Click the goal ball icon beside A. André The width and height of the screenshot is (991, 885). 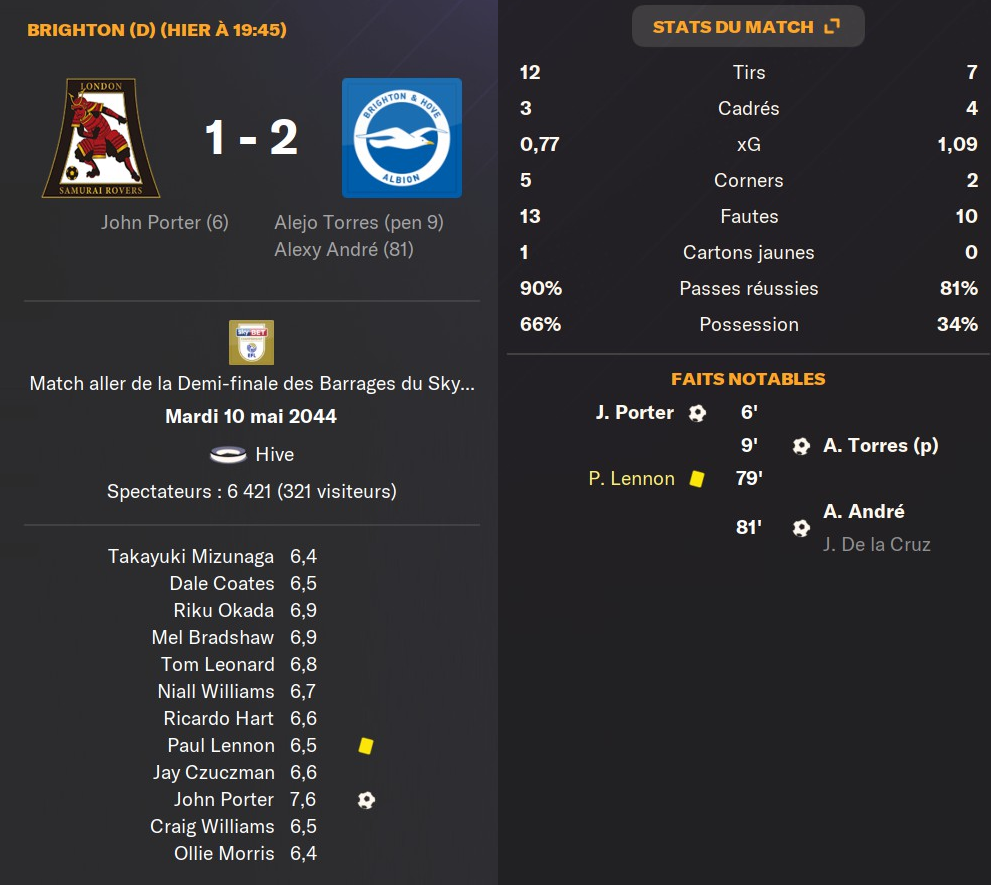tap(800, 527)
